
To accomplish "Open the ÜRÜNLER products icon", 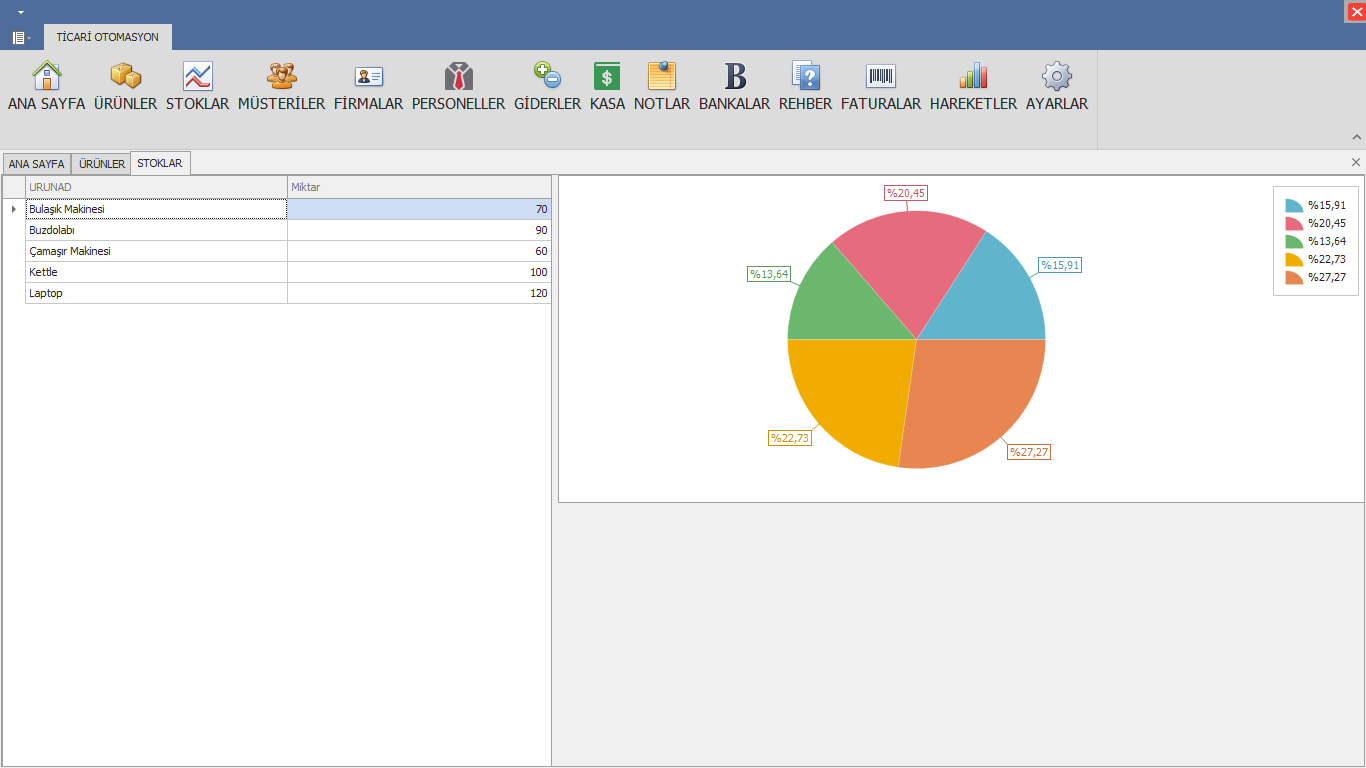I will 125,76.
